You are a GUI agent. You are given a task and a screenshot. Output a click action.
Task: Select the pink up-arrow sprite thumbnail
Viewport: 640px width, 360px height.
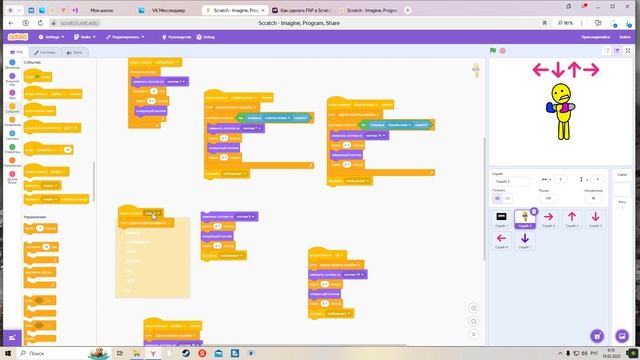(x=572, y=219)
